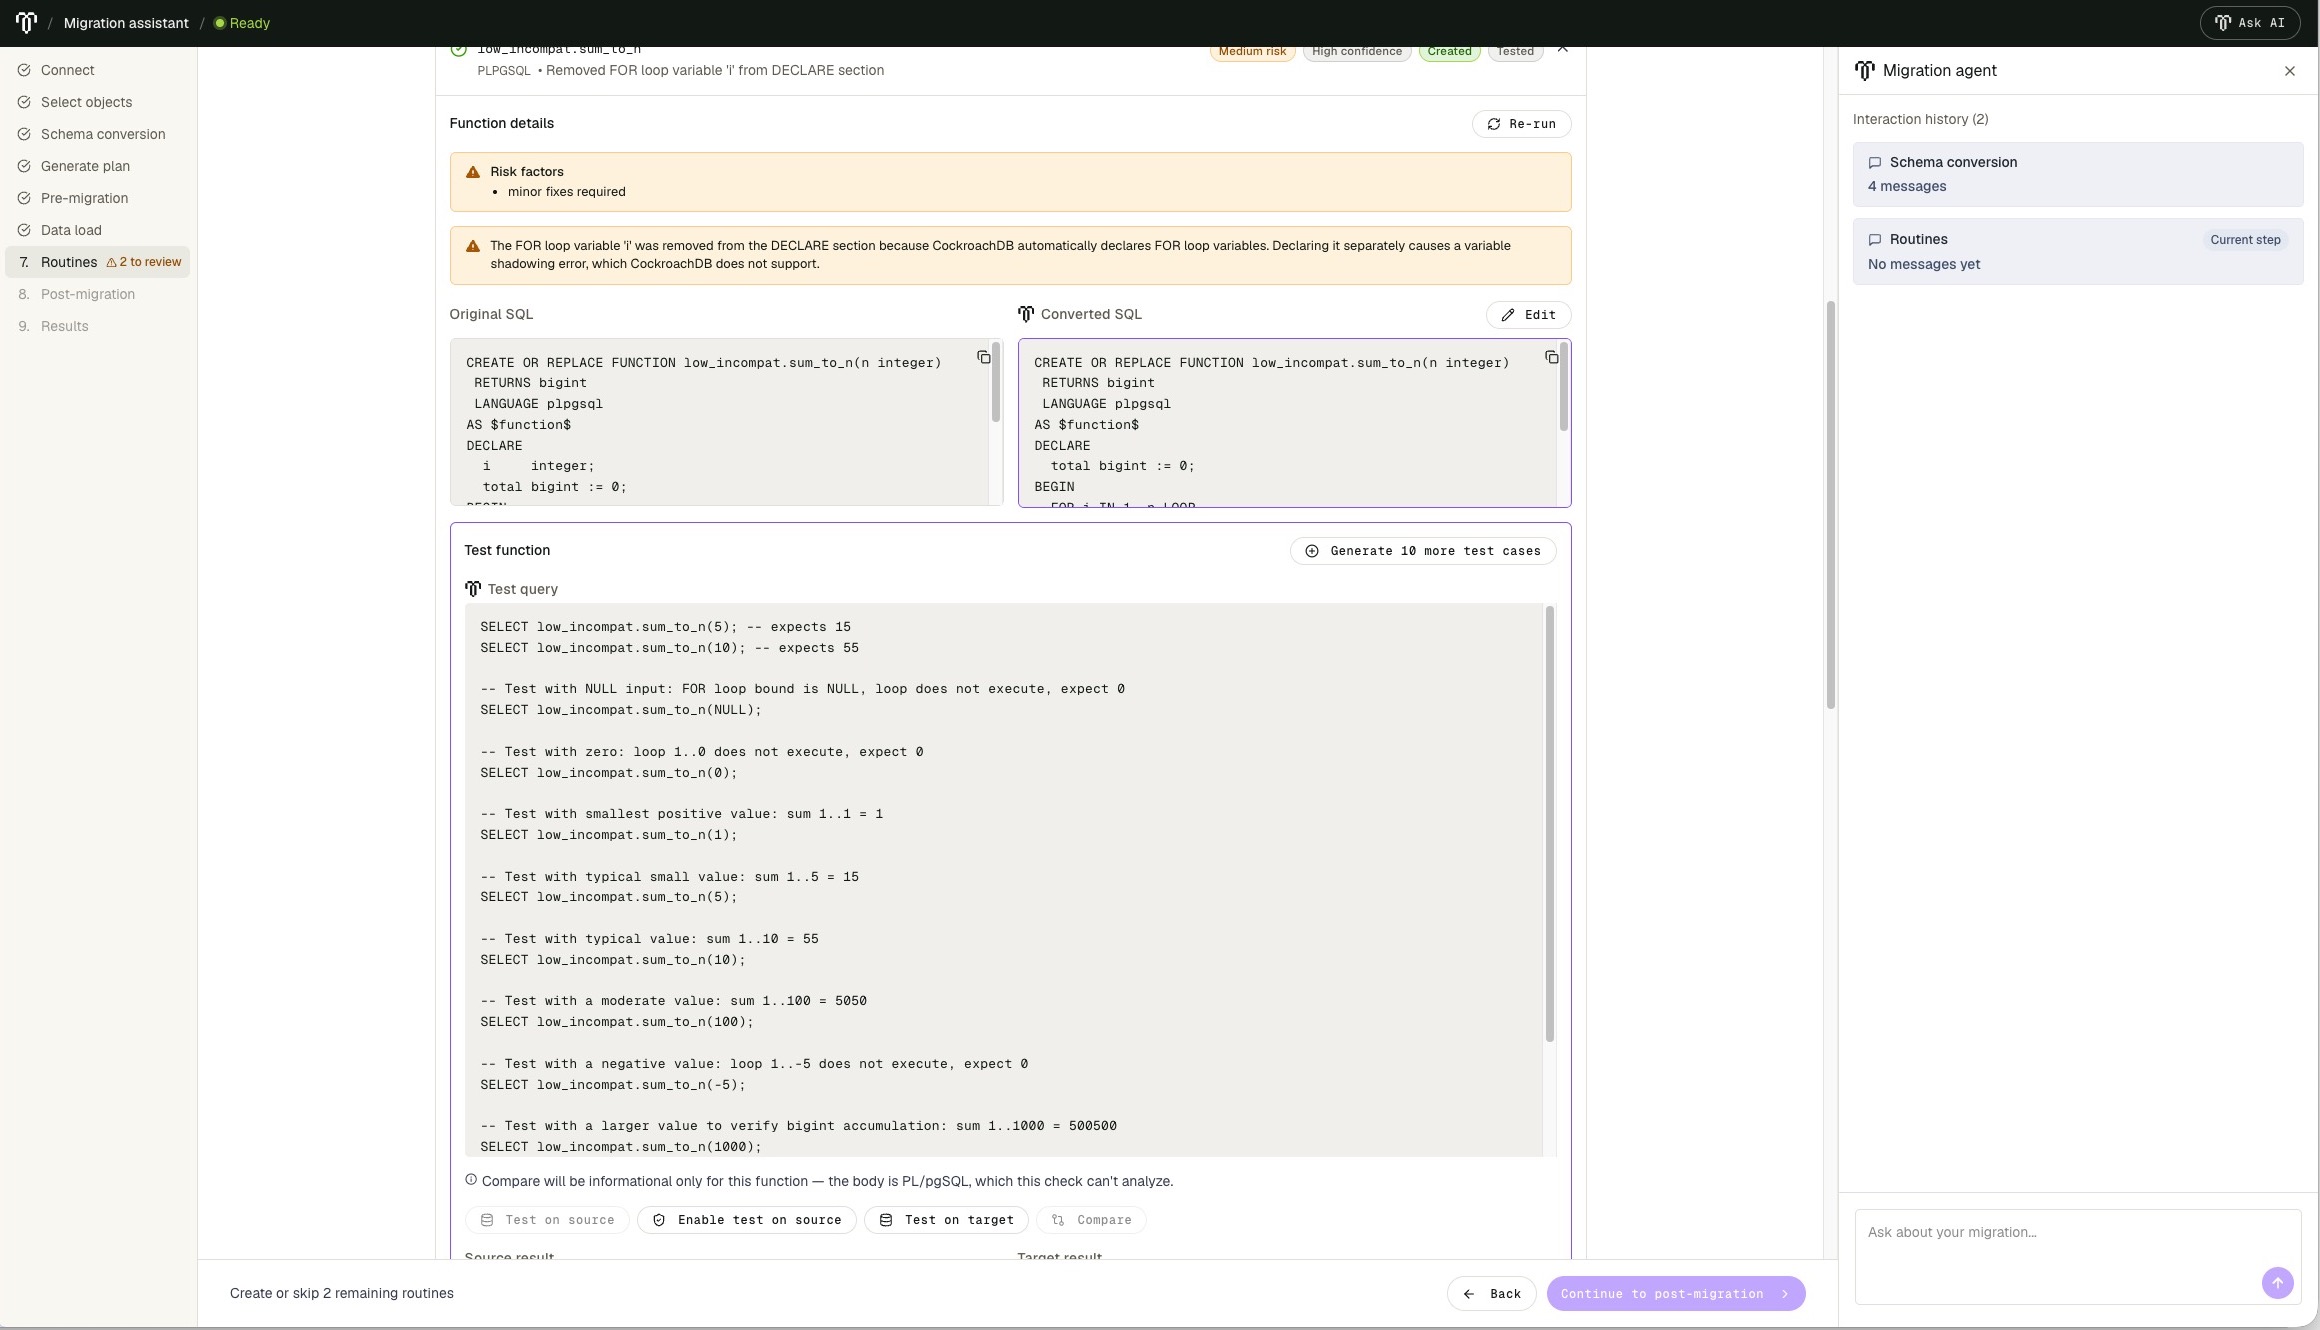Click the Connect step checkmark icon
This screenshot has height=1330, width=2320.
[x=24, y=70]
